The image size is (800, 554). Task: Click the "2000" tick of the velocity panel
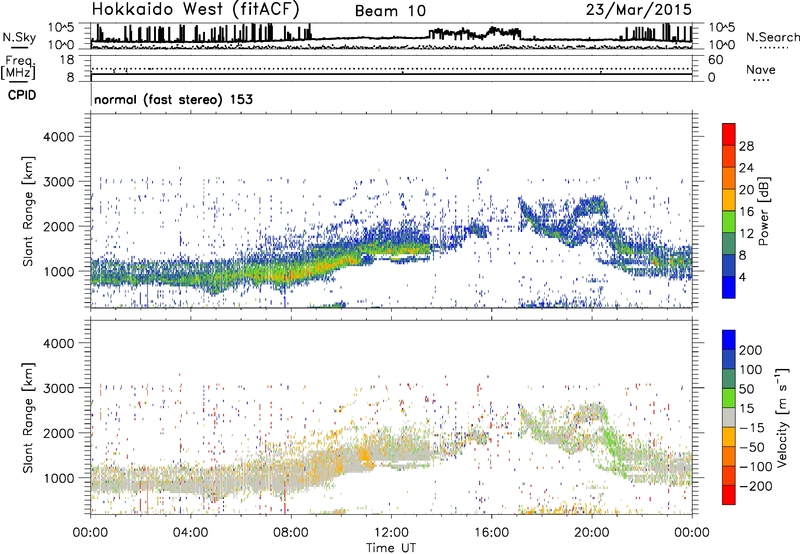pos(59,433)
